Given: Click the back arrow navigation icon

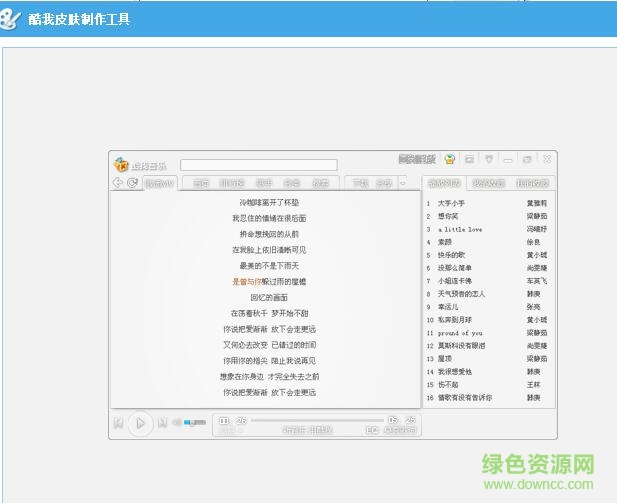Looking at the screenshot, I should 117,183.
